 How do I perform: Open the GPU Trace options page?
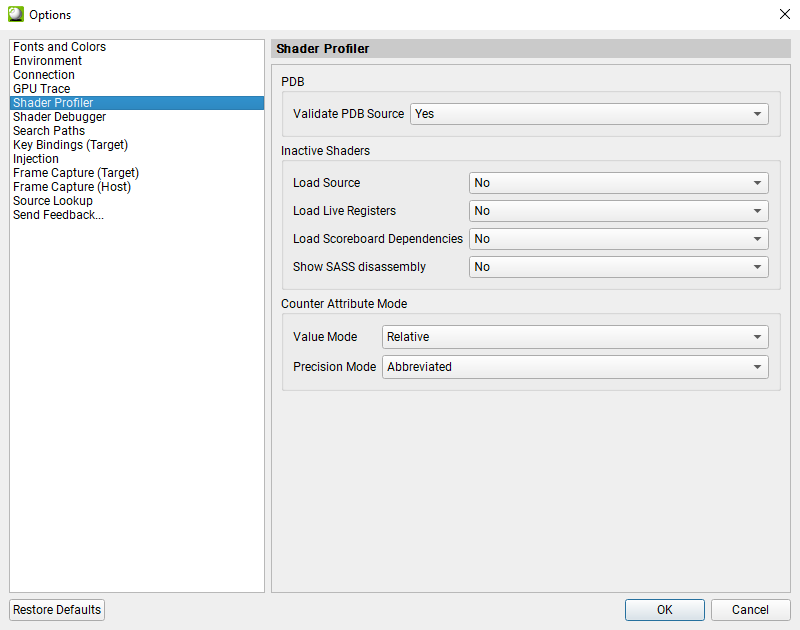click(41, 88)
